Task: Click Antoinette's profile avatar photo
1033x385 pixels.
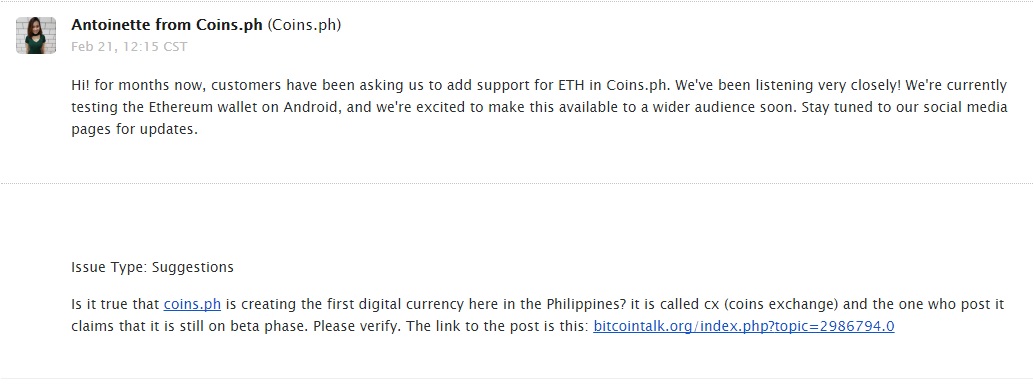Action: pos(36,36)
